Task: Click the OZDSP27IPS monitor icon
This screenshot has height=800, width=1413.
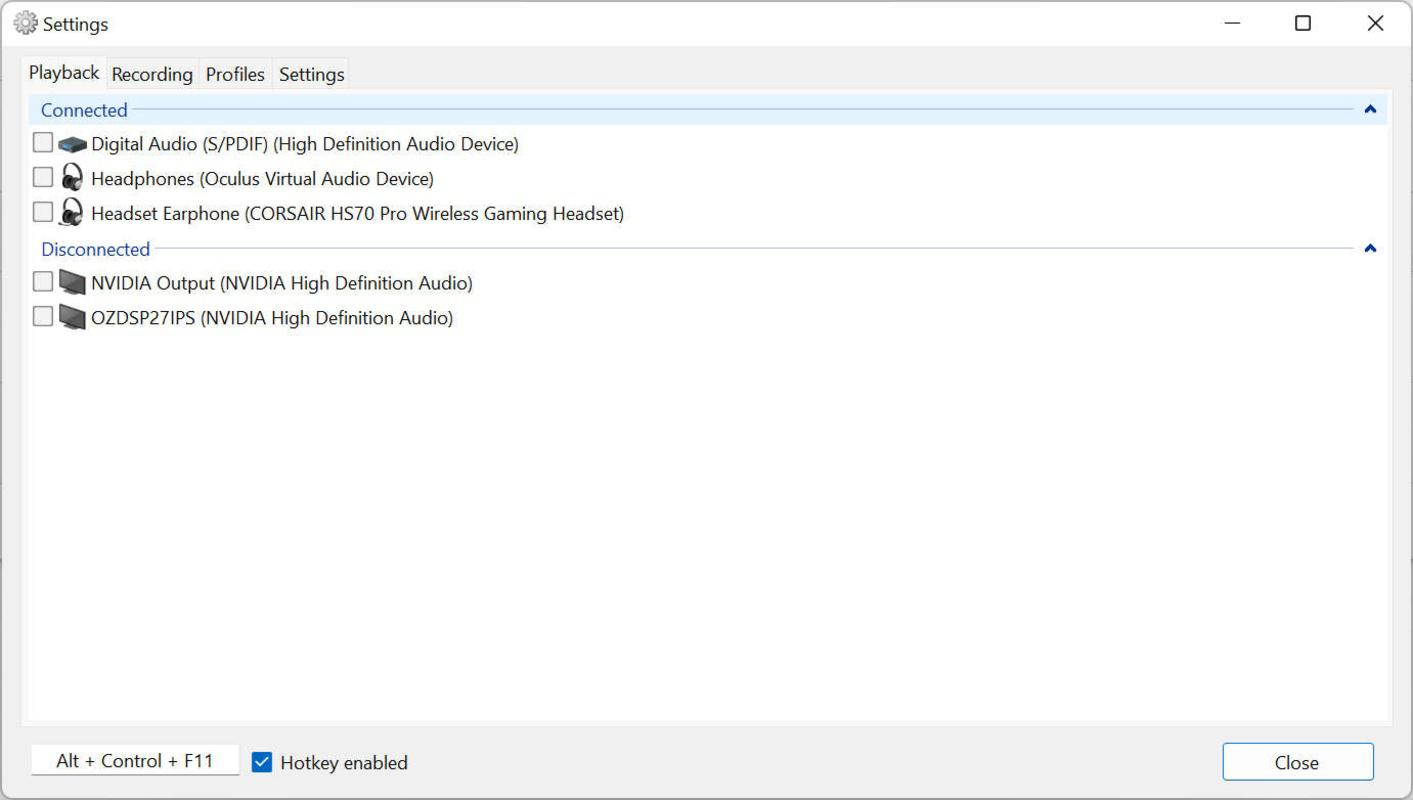Action: click(72, 318)
